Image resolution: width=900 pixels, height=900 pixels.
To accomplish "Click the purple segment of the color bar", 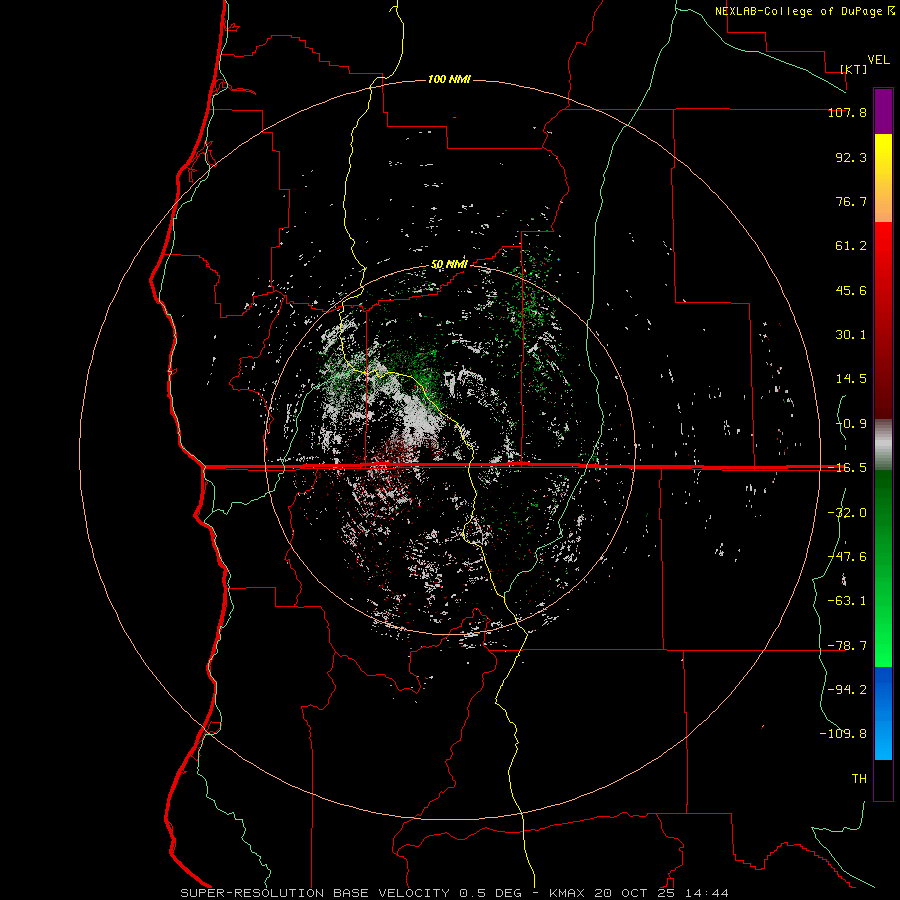I will pyautogui.click(x=883, y=111).
